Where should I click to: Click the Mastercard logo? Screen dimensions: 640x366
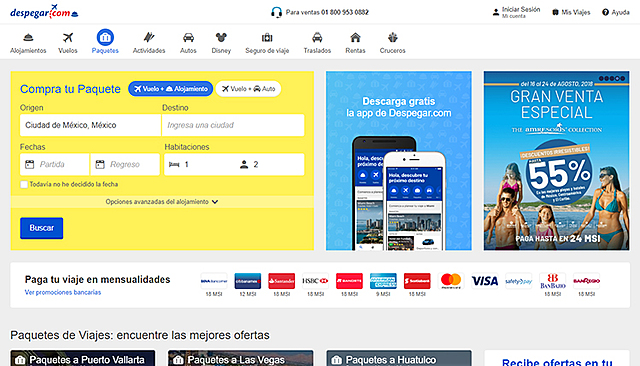point(451,281)
